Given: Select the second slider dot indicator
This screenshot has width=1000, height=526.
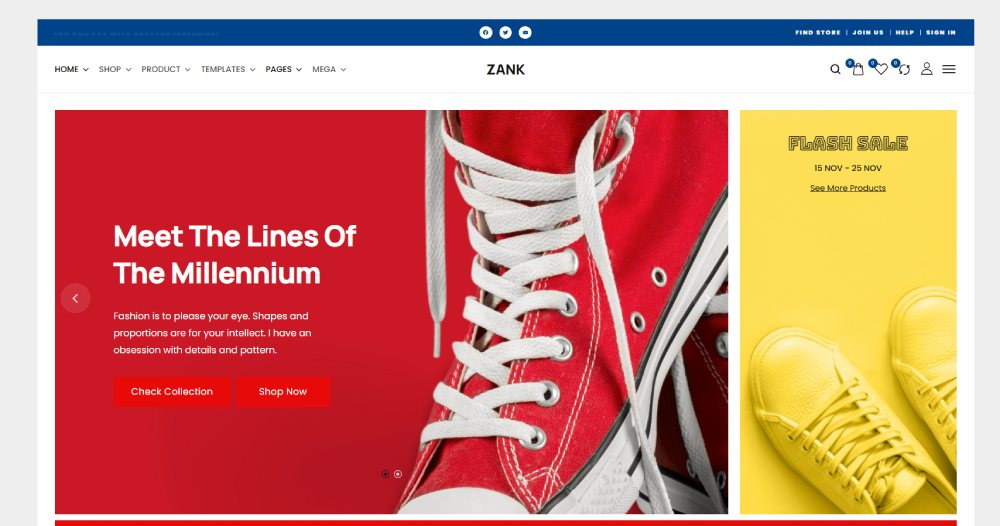Looking at the screenshot, I should coord(398,474).
